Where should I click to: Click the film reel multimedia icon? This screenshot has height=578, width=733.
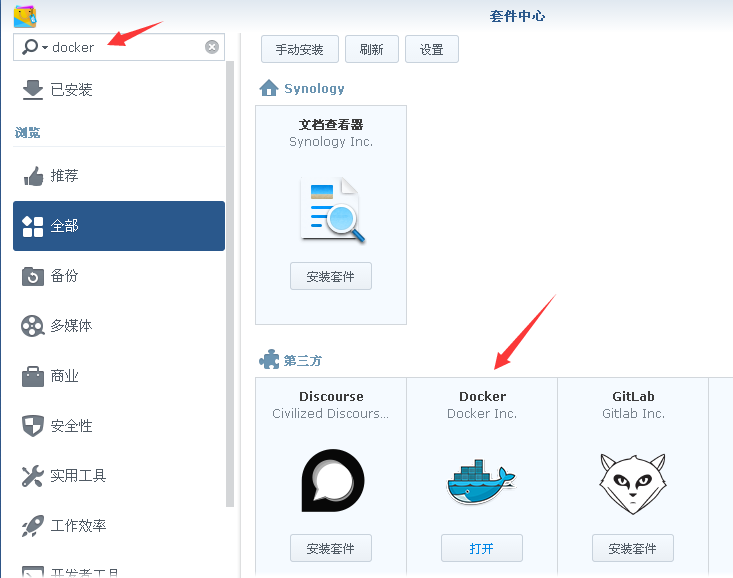33,326
